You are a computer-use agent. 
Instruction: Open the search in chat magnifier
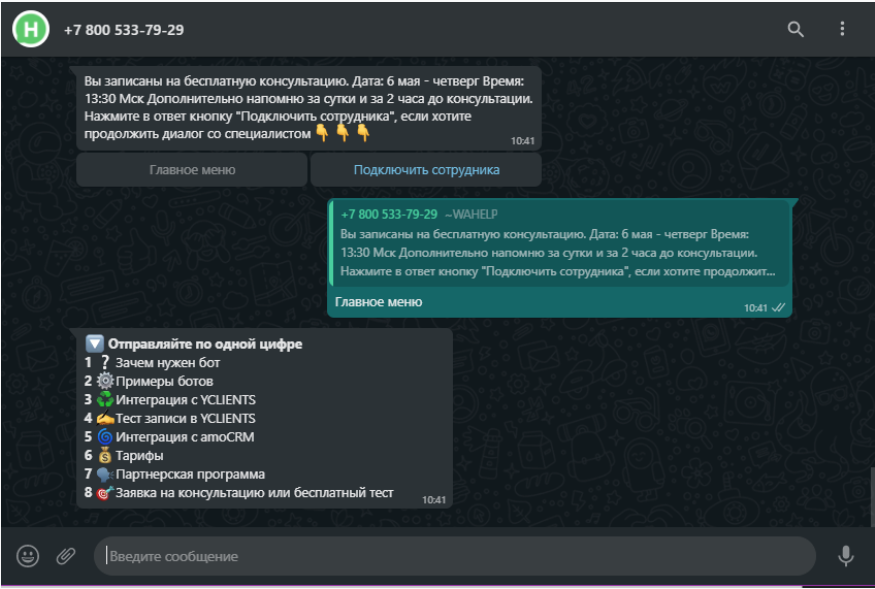(x=795, y=30)
